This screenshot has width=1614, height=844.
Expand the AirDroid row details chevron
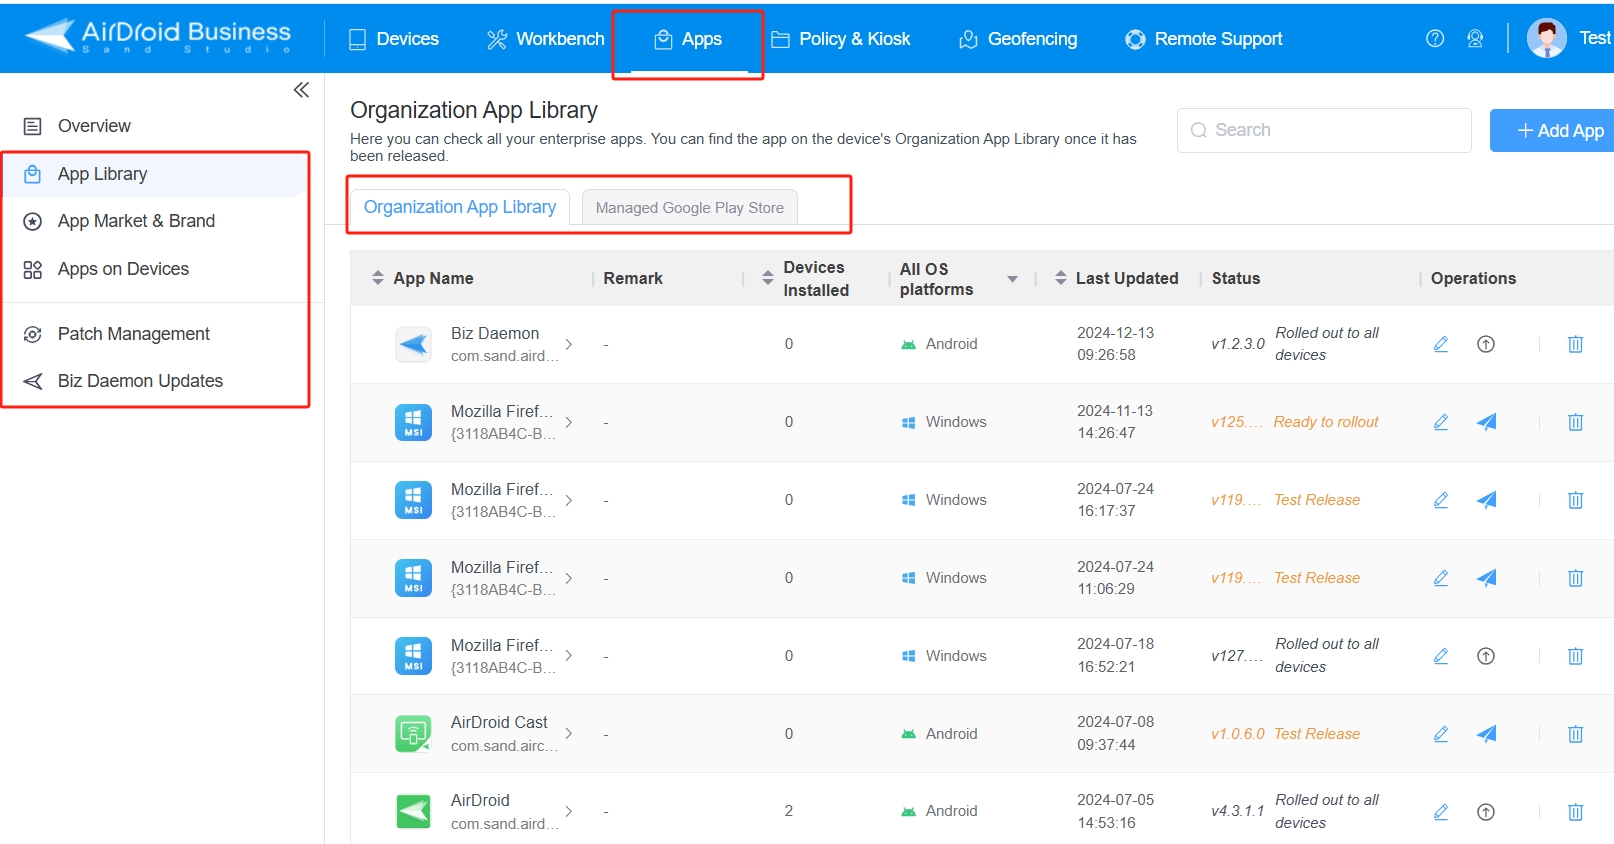click(x=569, y=812)
